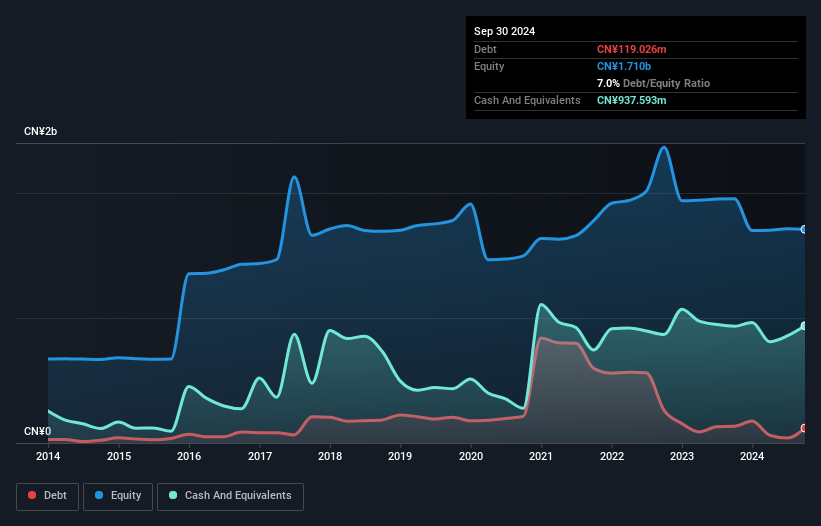Toggle the Debt series legend button

pos(48,496)
